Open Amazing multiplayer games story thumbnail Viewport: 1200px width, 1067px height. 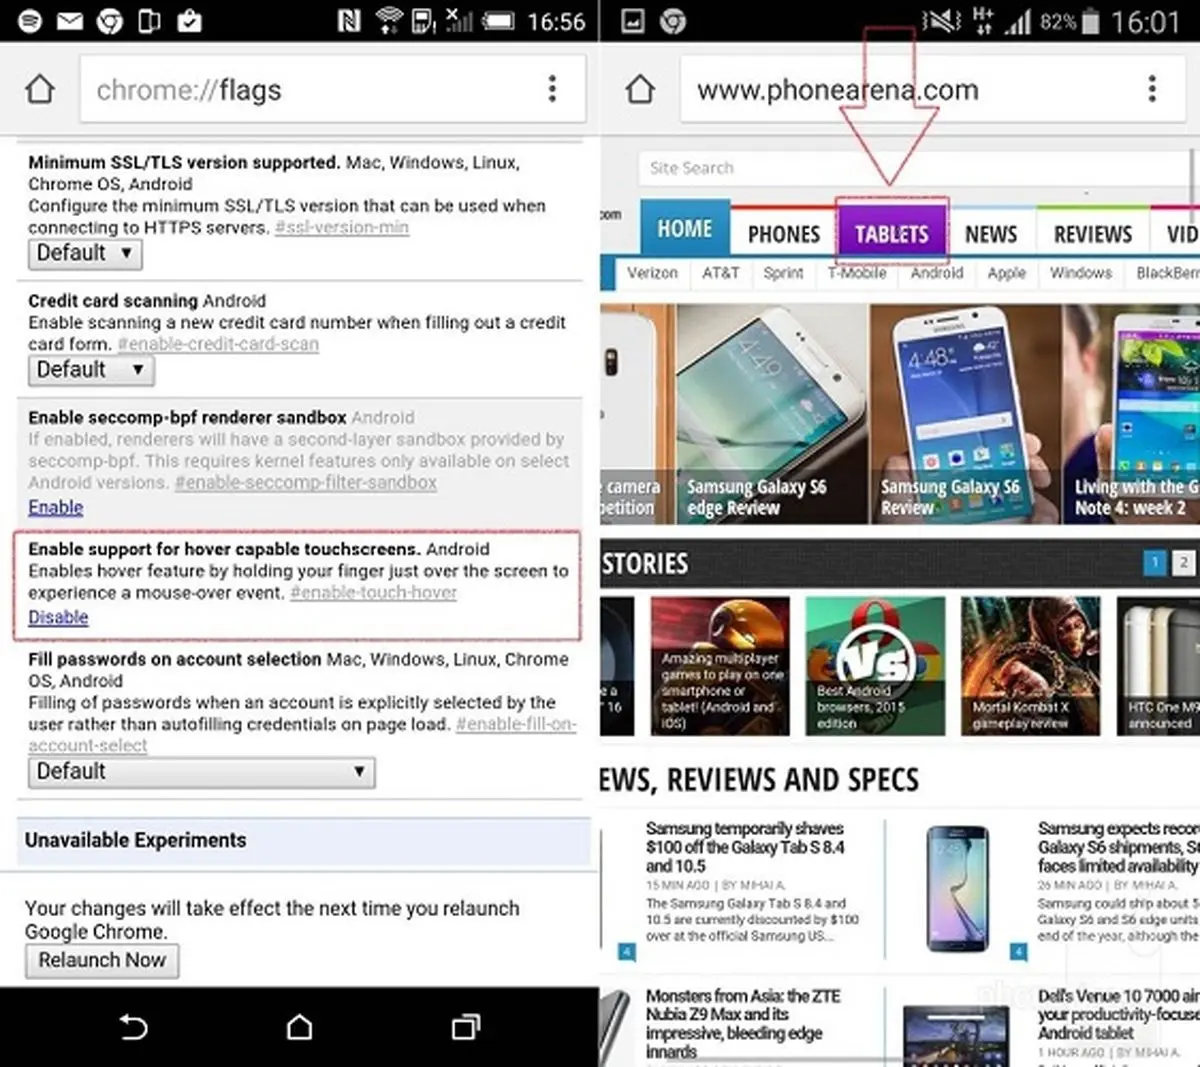(x=720, y=666)
